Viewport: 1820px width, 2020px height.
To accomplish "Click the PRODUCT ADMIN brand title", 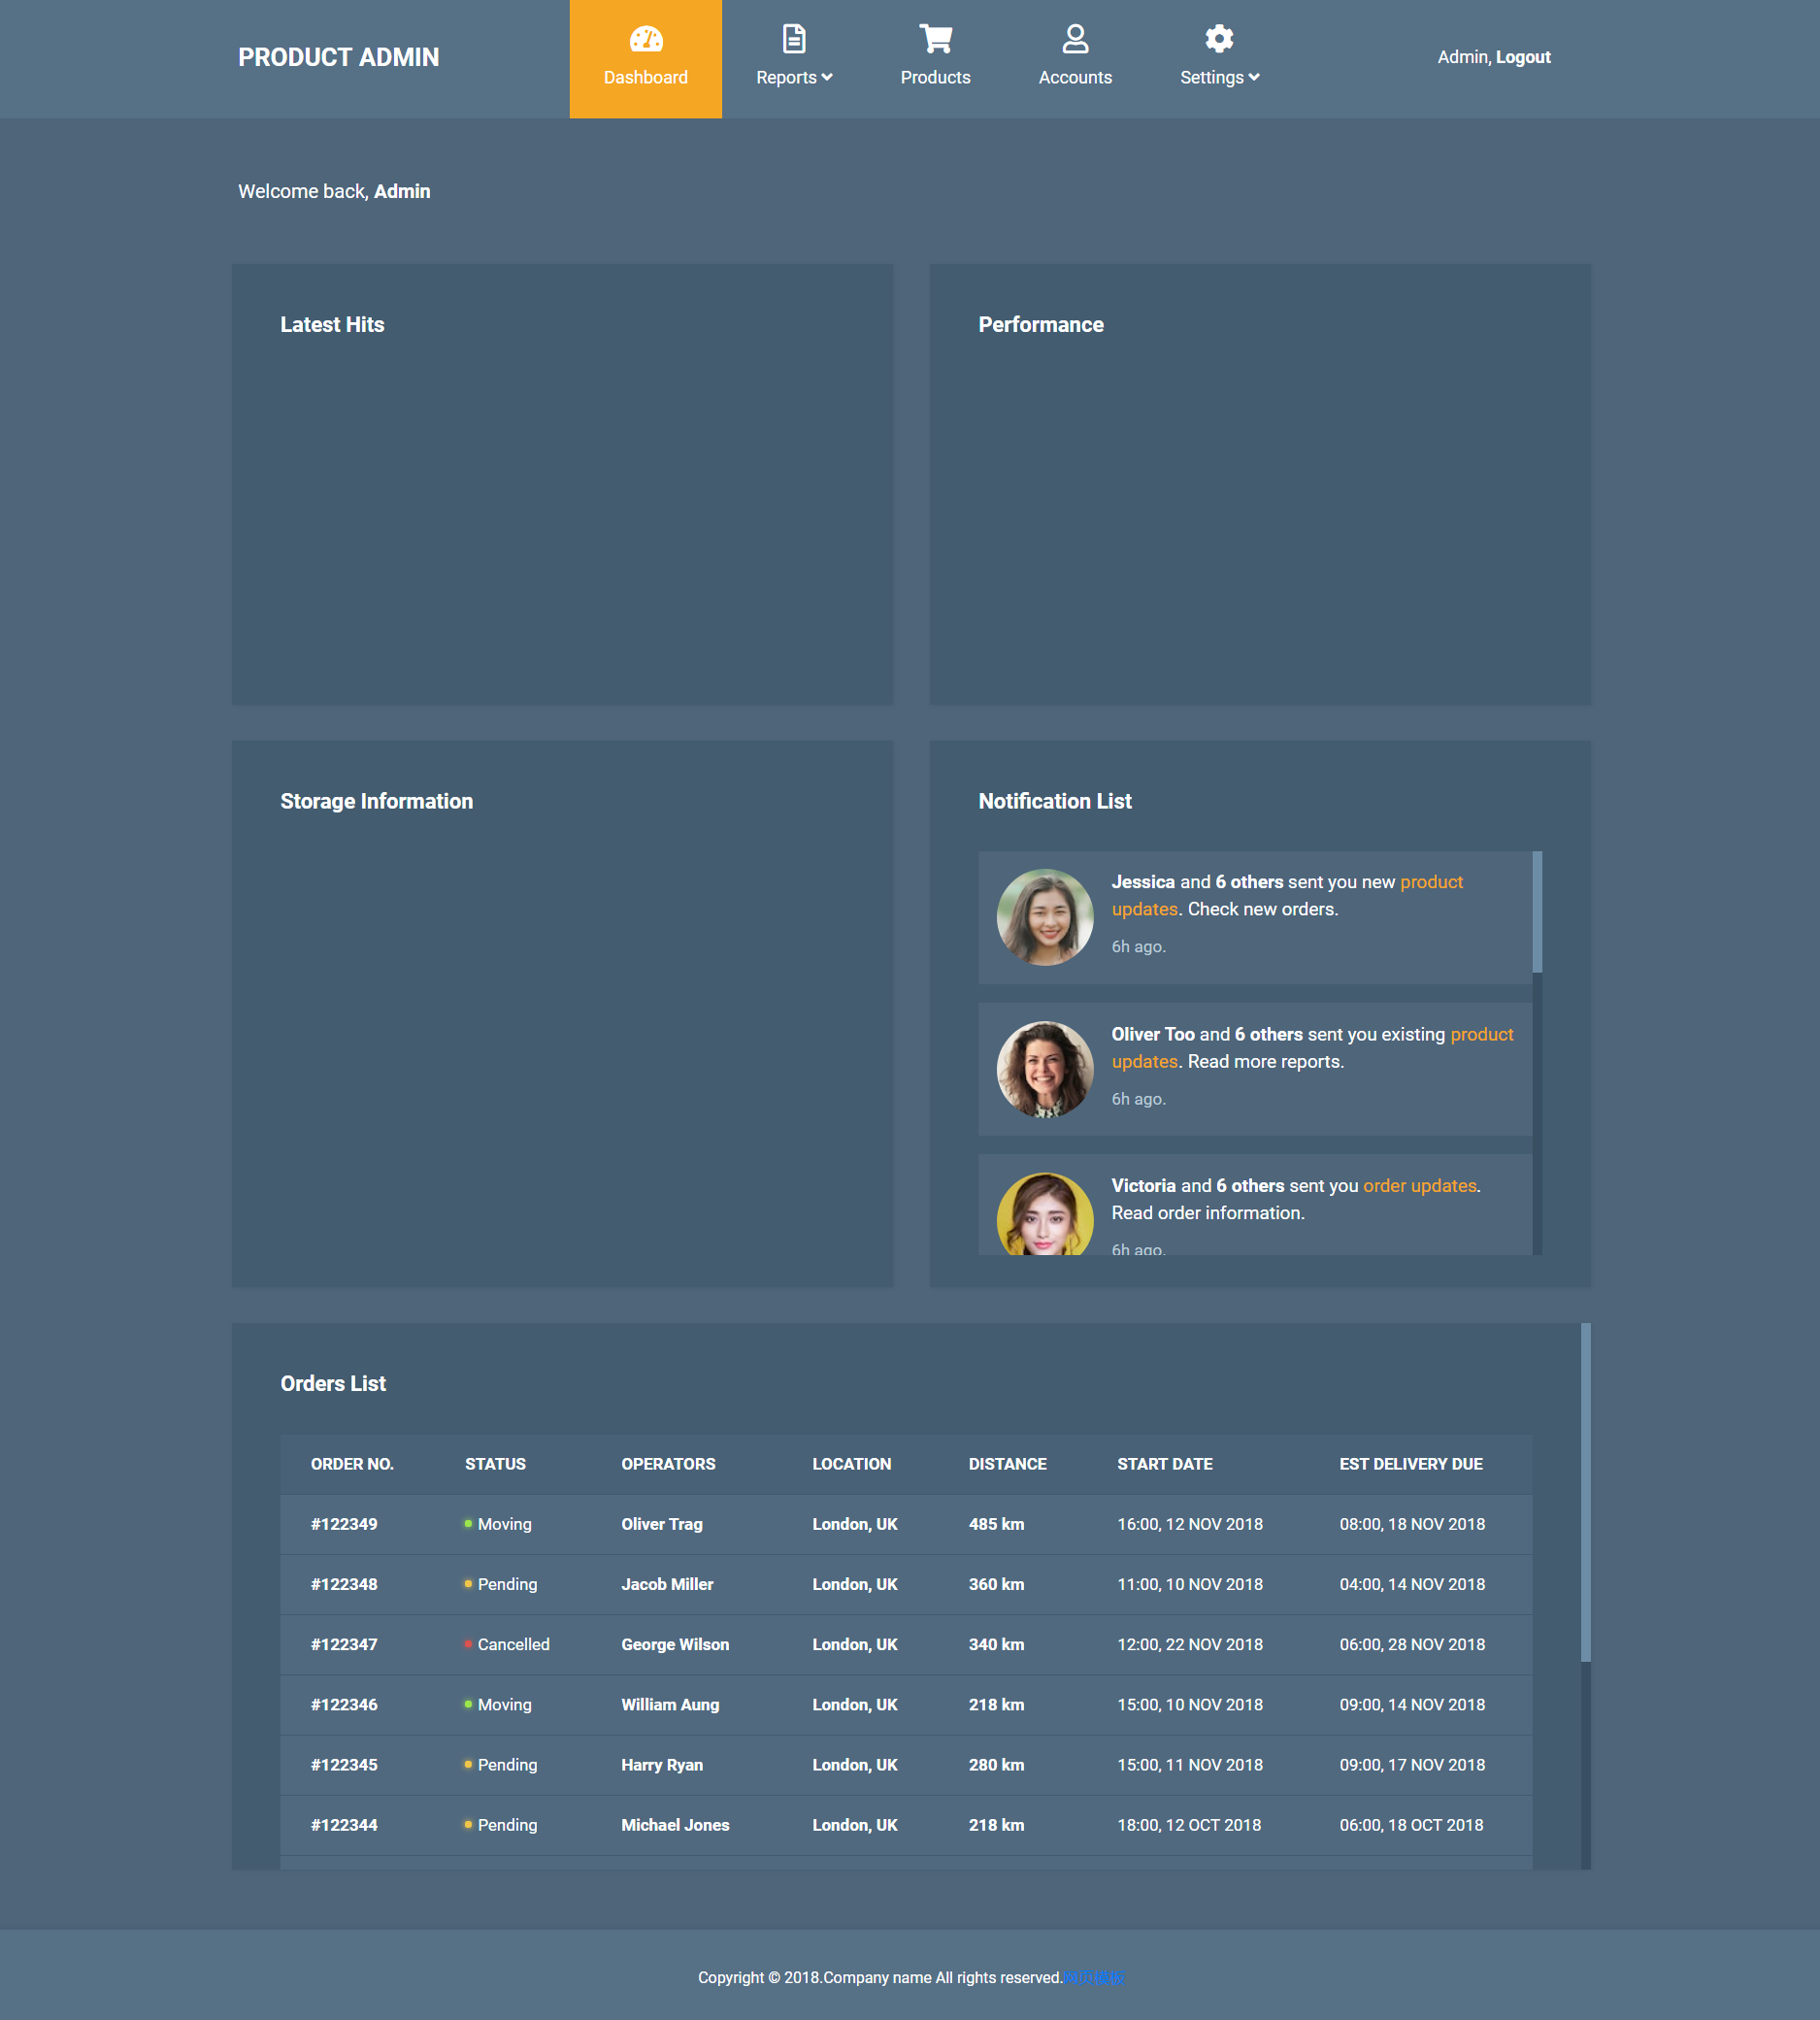I will [x=338, y=58].
